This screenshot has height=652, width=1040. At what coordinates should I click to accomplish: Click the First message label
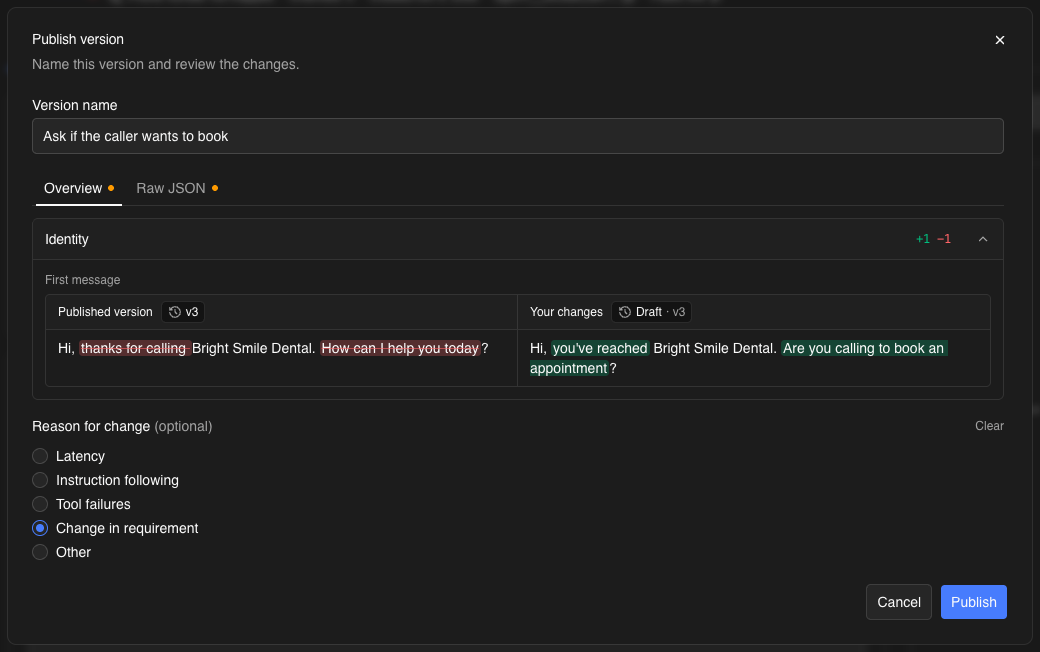pyautogui.click(x=83, y=280)
